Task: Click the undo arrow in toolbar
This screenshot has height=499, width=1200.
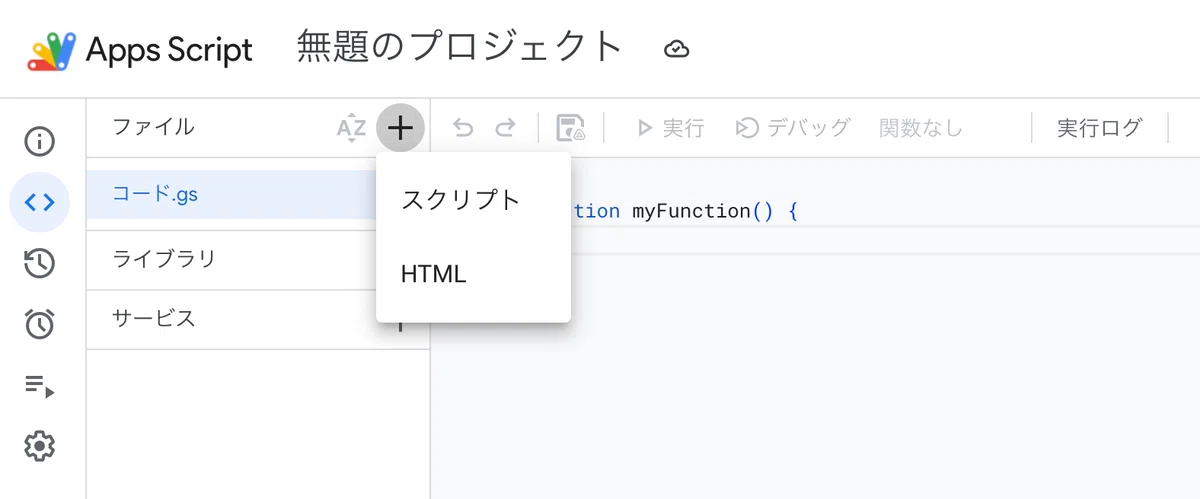Action: click(x=463, y=128)
